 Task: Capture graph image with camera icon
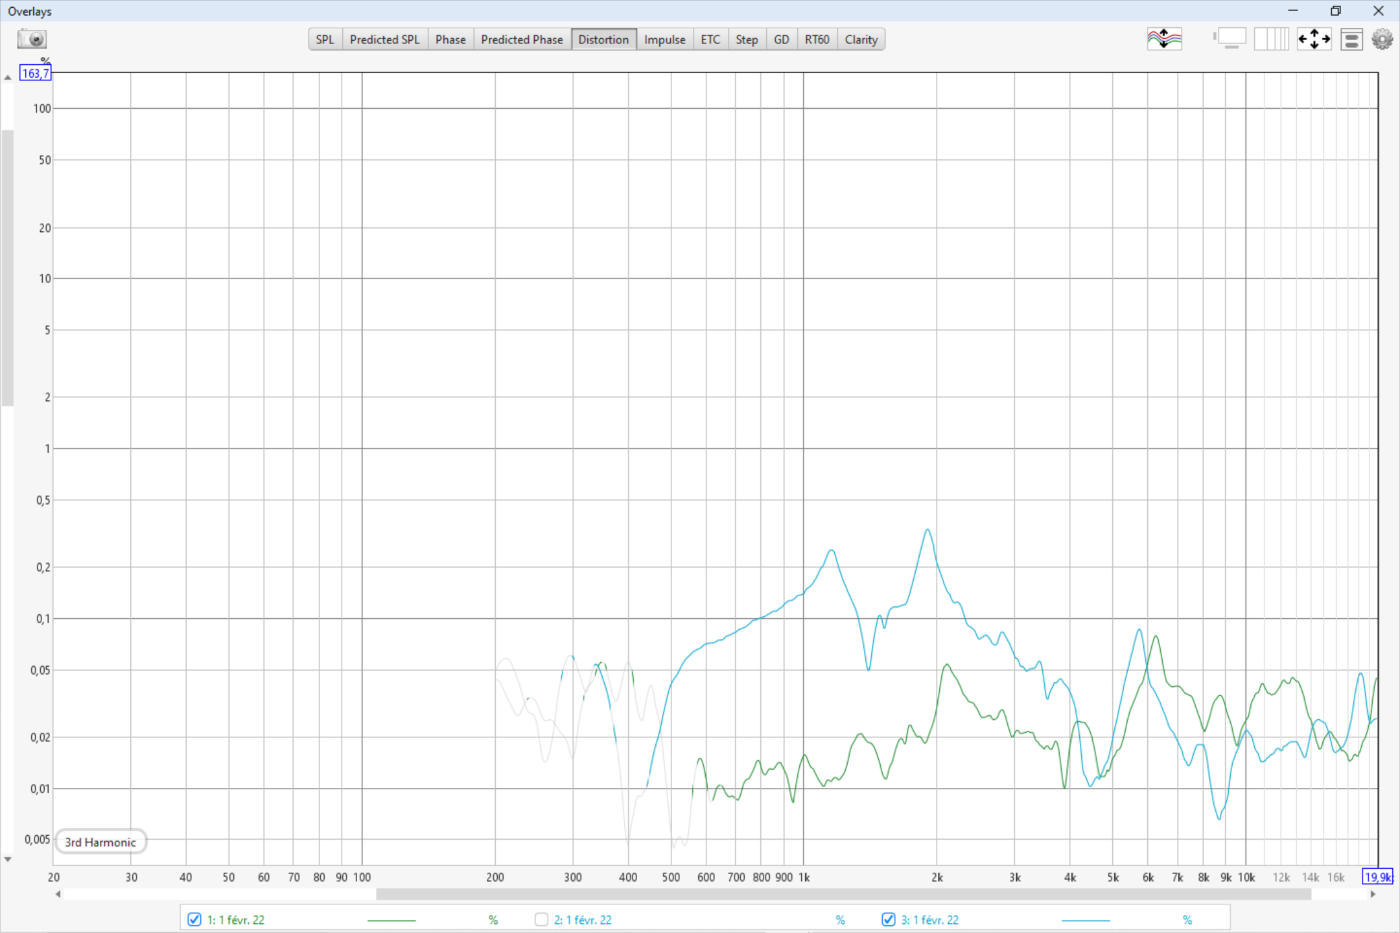point(32,39)
